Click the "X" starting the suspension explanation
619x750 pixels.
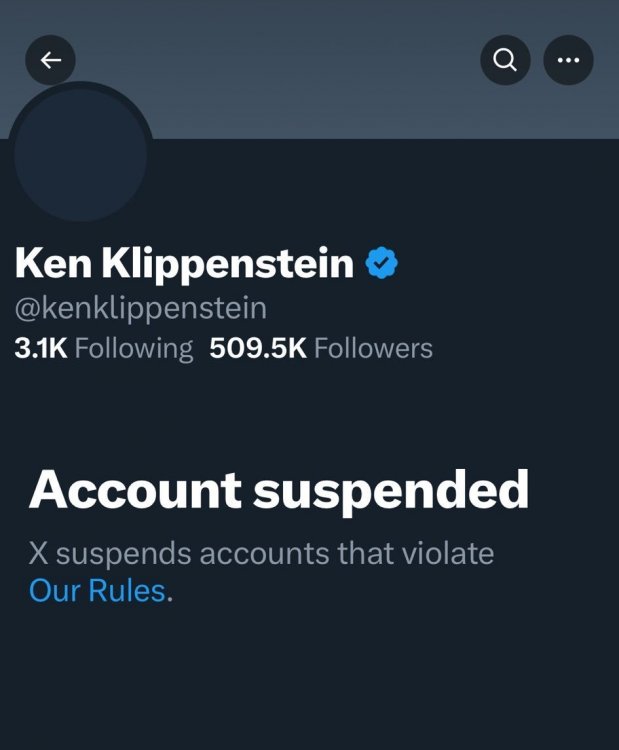[38, 553]
